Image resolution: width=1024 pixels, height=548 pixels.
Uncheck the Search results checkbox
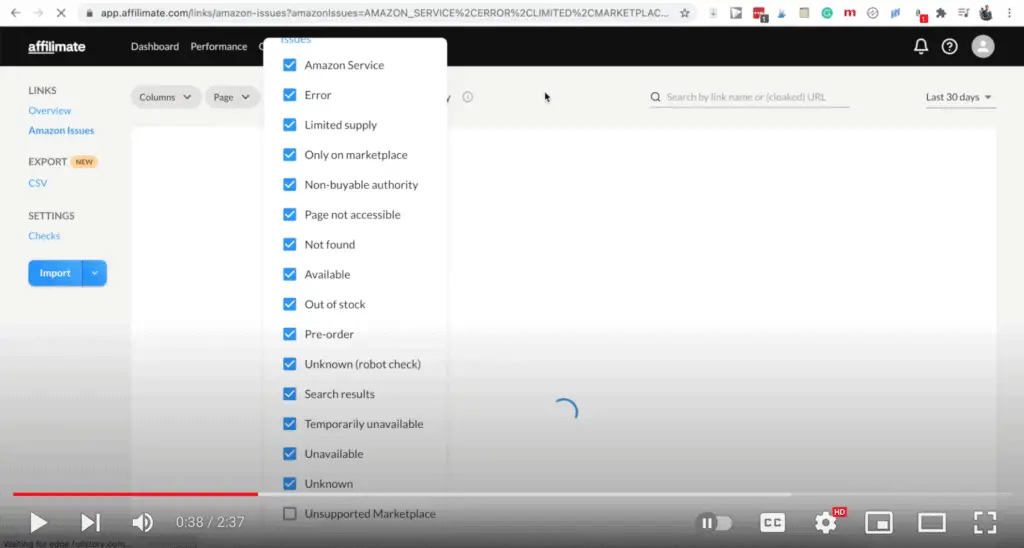pos(289,394)
